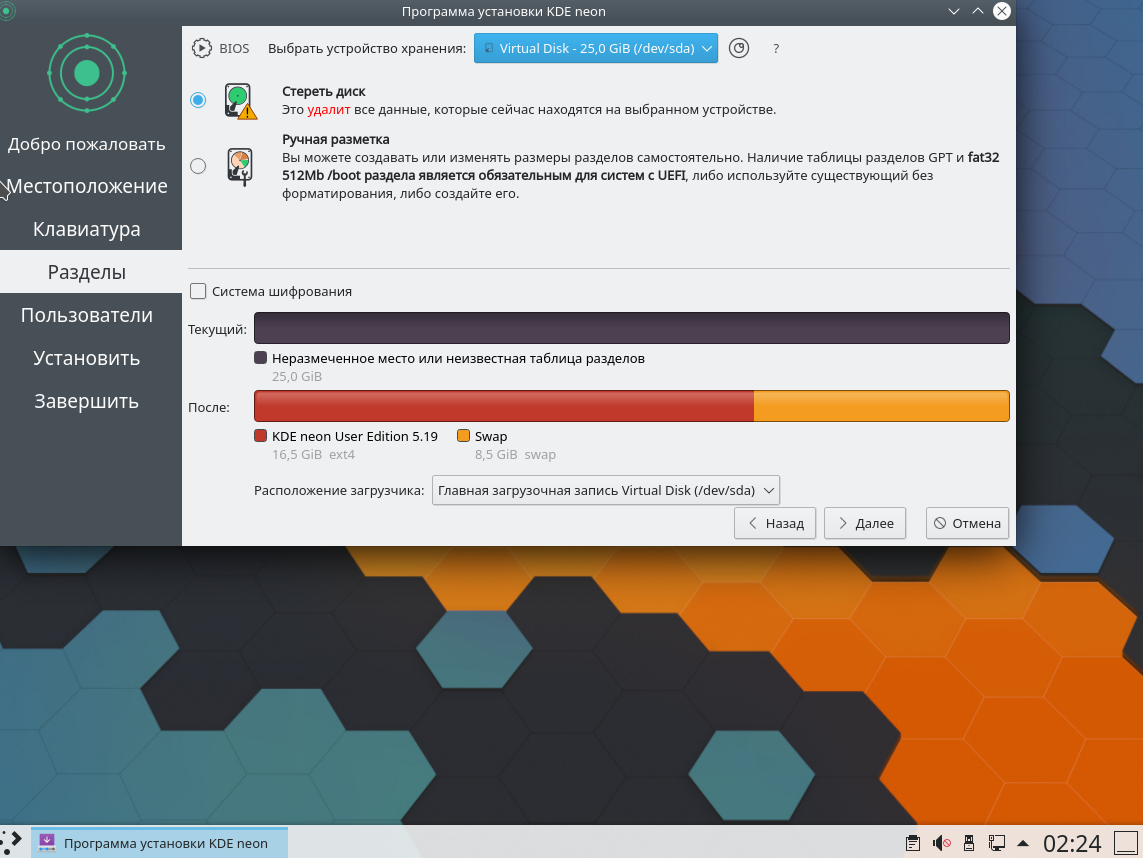Click the Выбрать устройство хранения label

[367, 48]
